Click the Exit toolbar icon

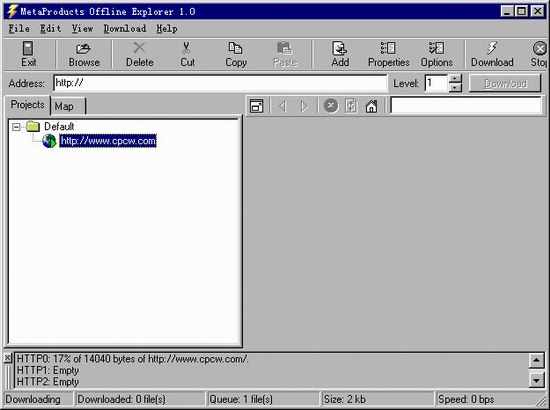point(28,48)
